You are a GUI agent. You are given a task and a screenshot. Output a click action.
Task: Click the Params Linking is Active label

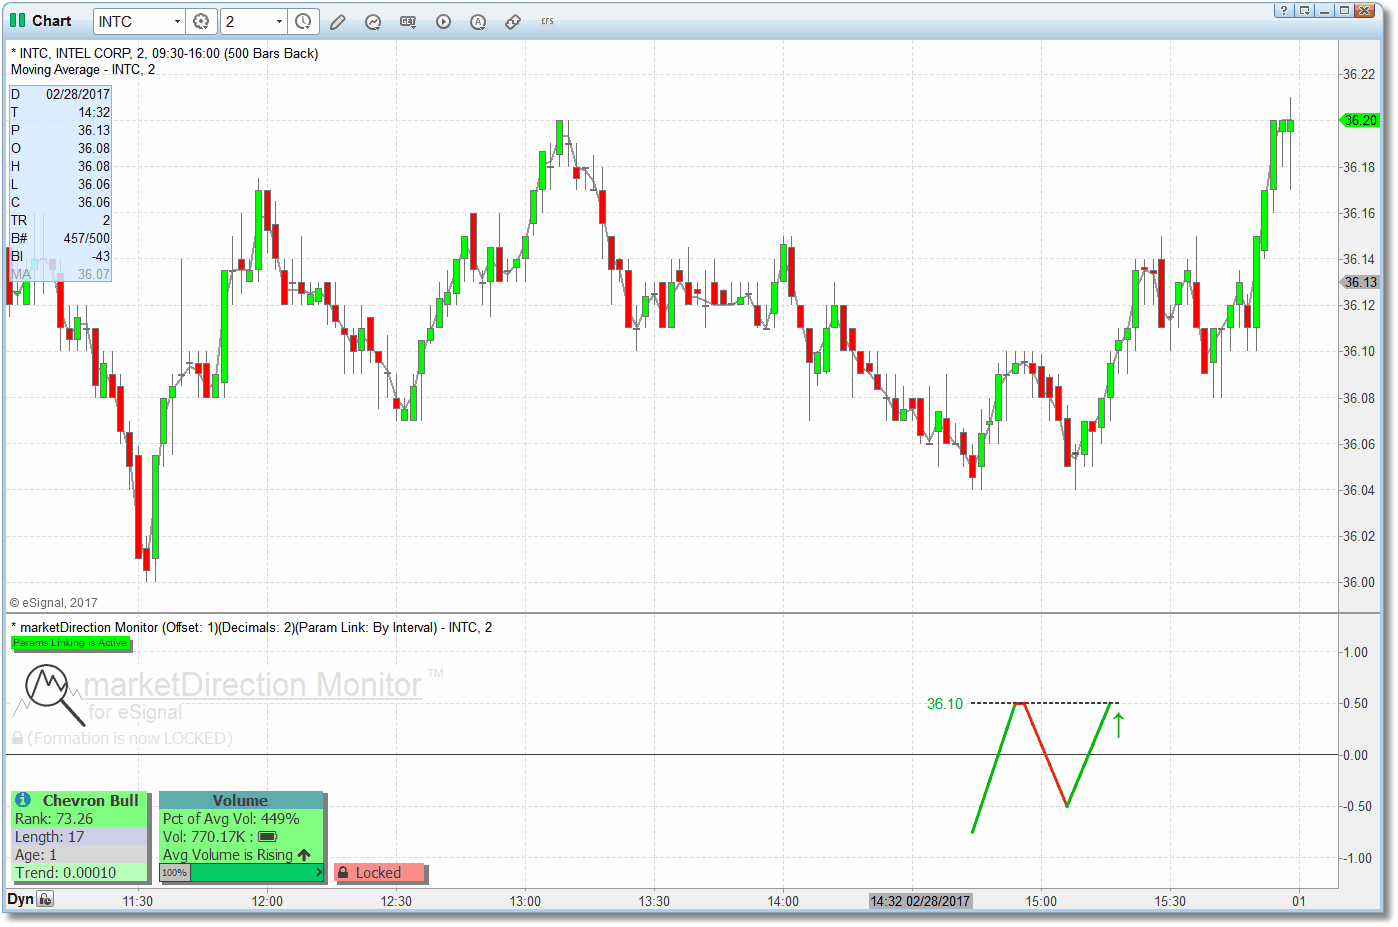pos(70,643)
